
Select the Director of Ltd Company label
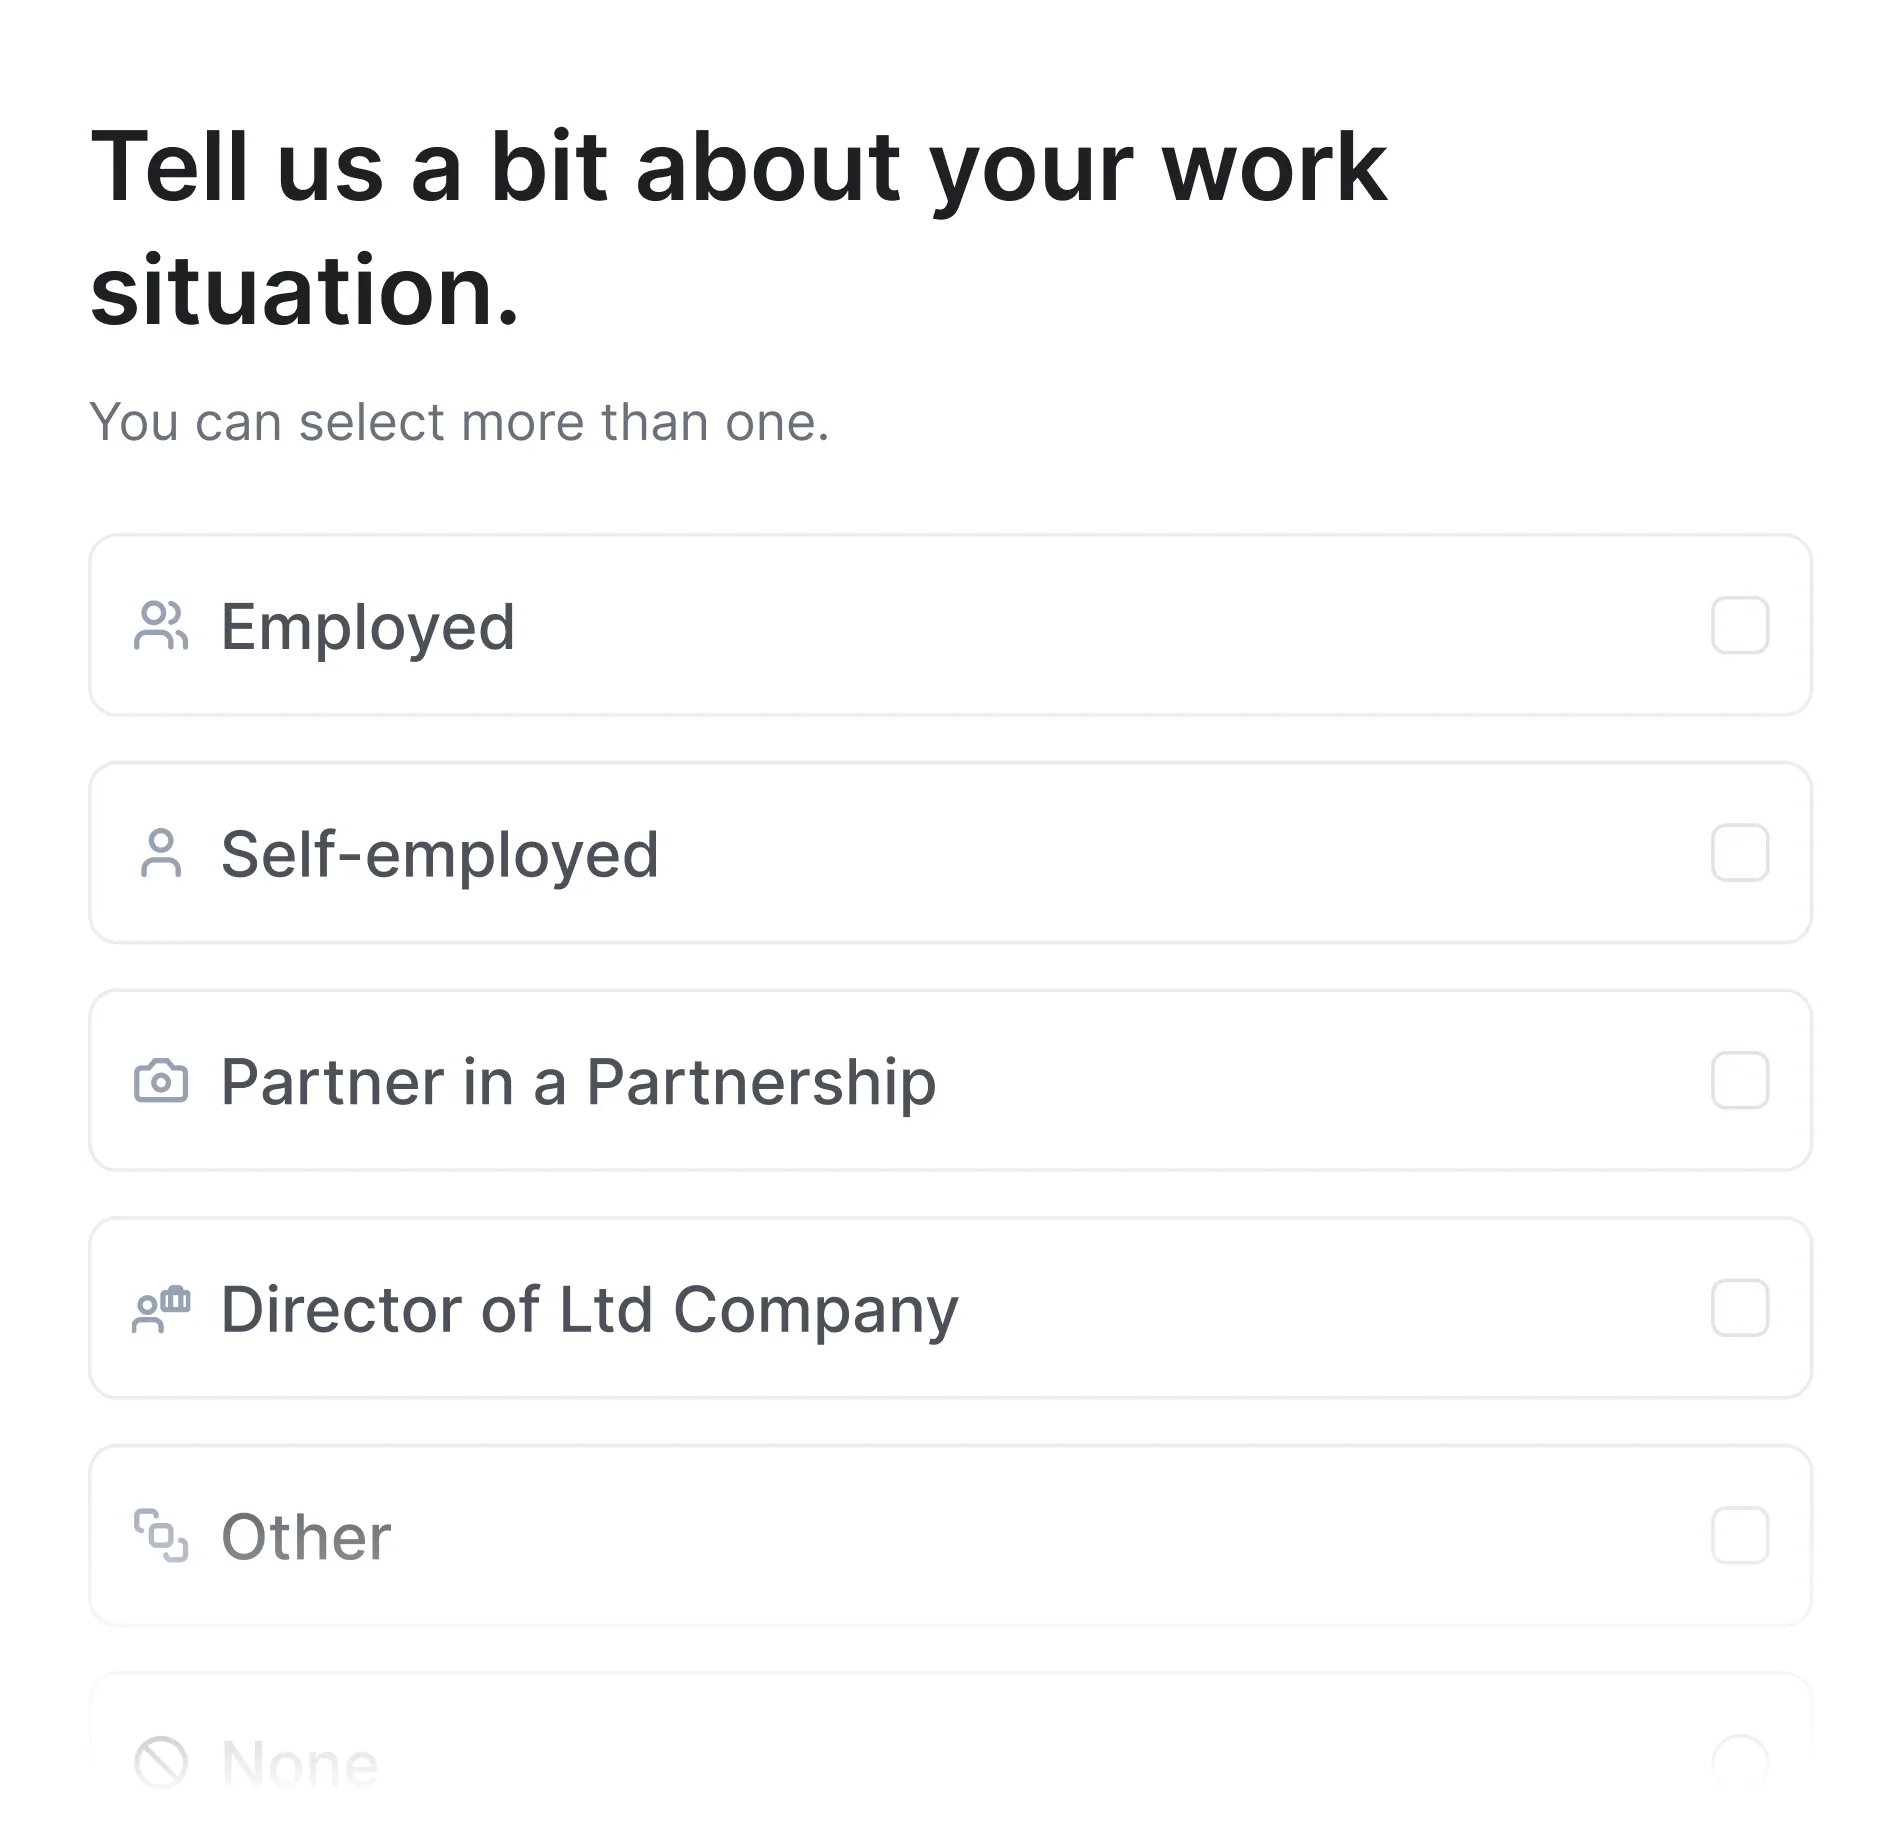coord(589,1310)
